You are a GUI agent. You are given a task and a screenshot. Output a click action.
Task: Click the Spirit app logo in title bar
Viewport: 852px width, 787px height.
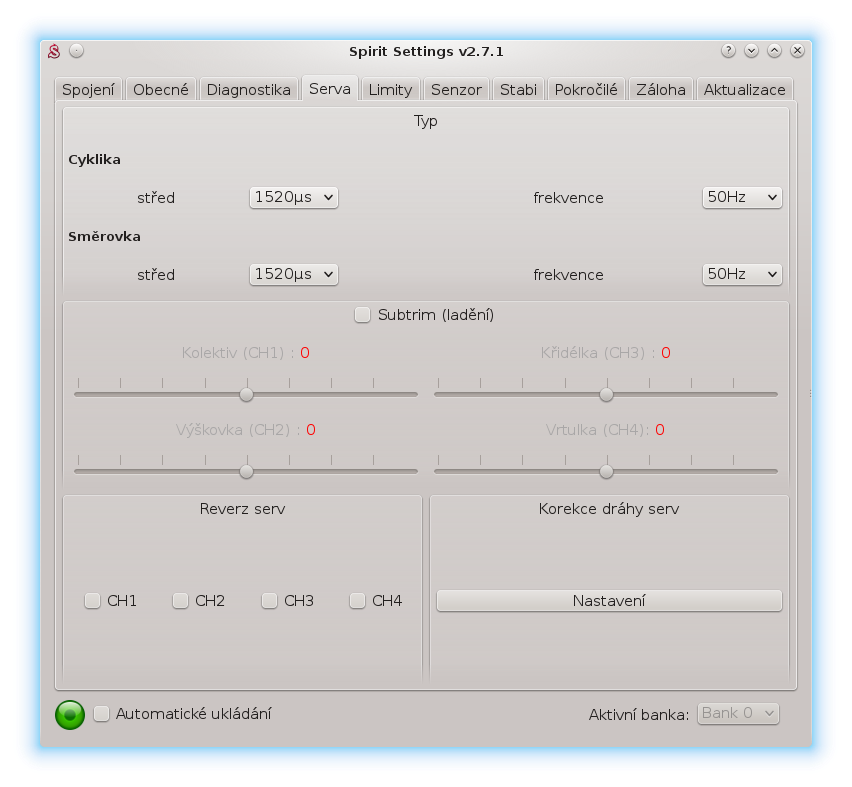(x=57, y=51)
